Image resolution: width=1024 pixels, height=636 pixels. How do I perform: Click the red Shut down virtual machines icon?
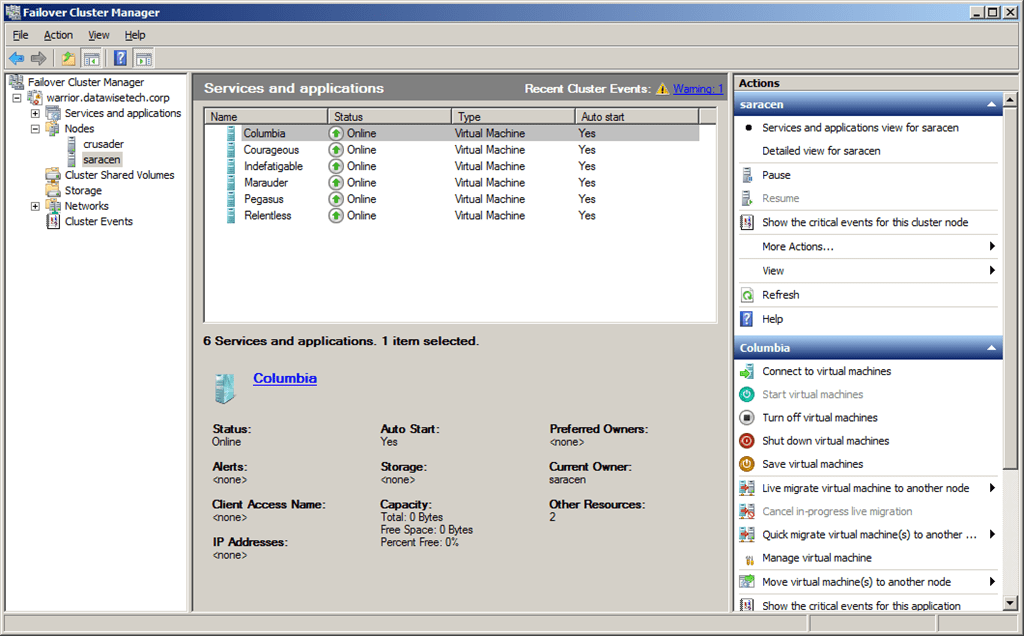coord(746,441)
